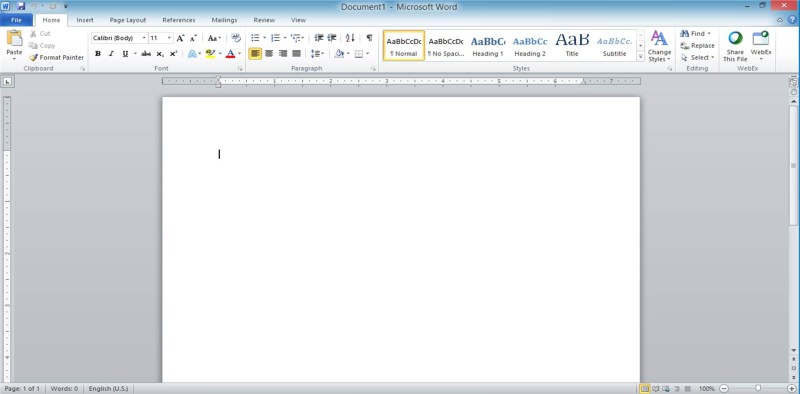The height and width of the screenshot is (394, 800).
Task: Toggle Underline formatting
Action: [125, 54]
